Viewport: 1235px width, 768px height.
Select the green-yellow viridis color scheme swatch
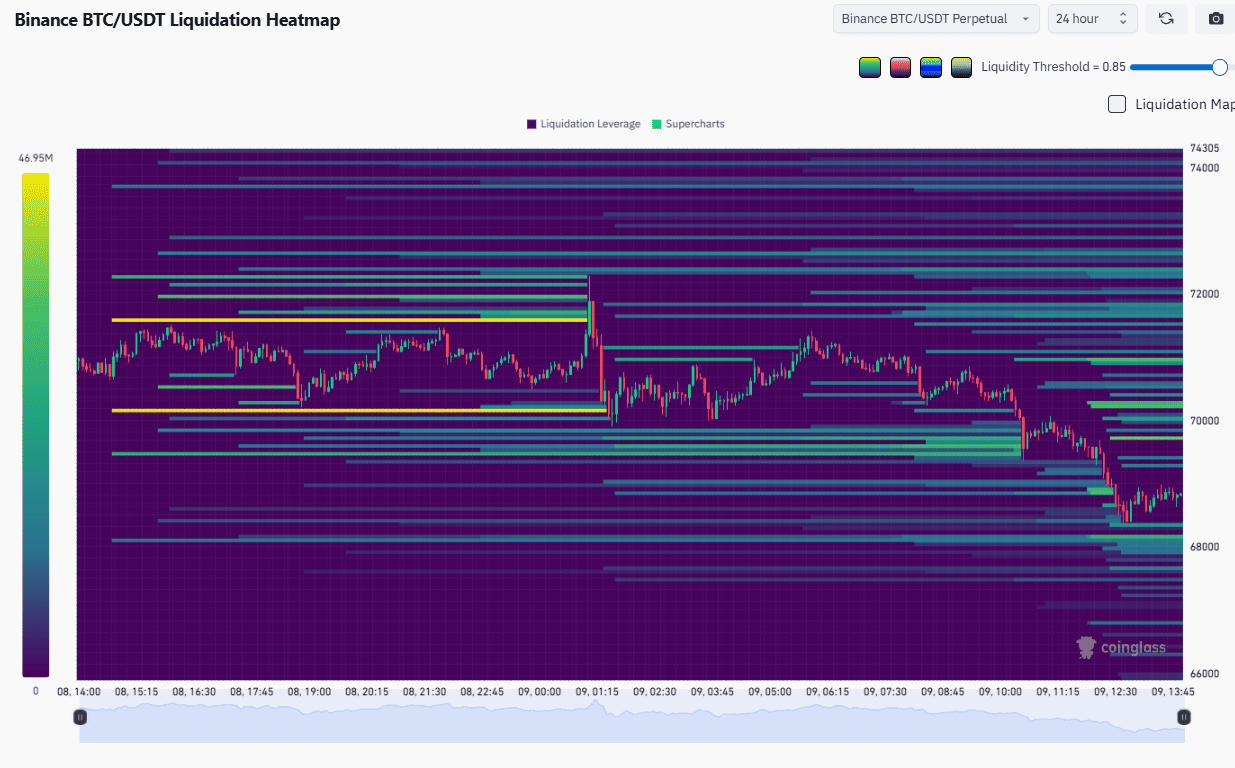870,68
